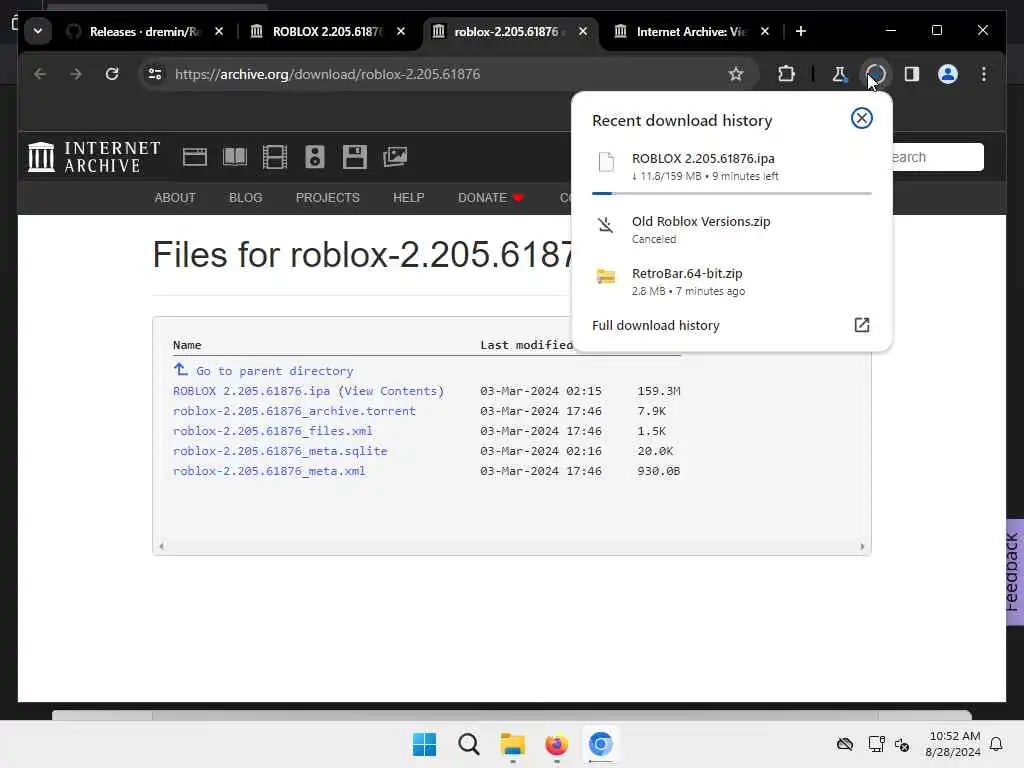Switch to the ROBLOX 2.205.61876 tab
Screen dimensions: 1024x768
(327, 31)
